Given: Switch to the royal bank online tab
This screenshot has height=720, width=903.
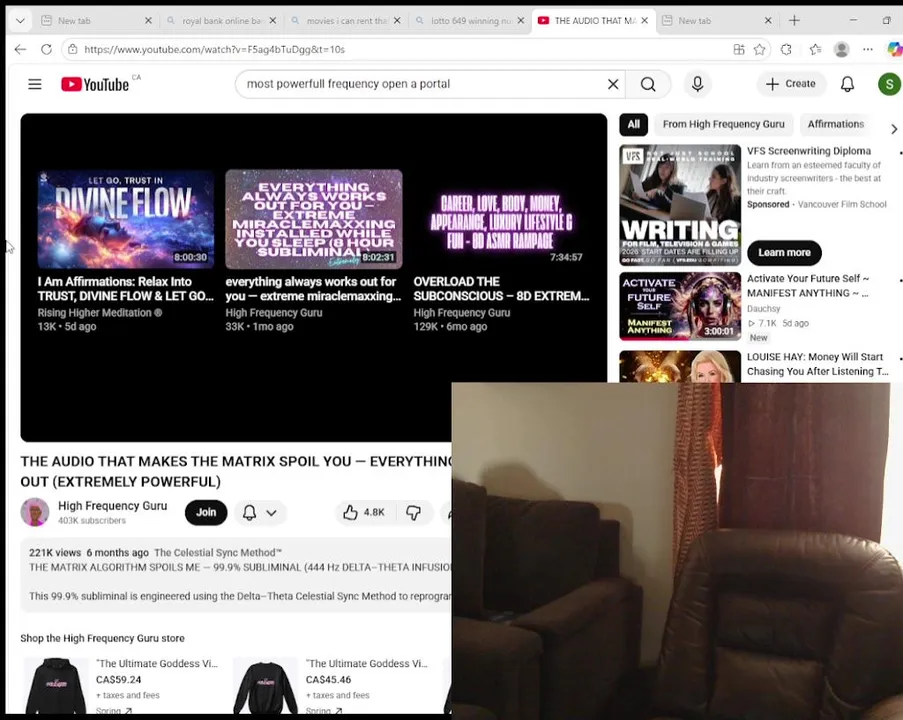Looking at the screenshot, I should [221, 21].
